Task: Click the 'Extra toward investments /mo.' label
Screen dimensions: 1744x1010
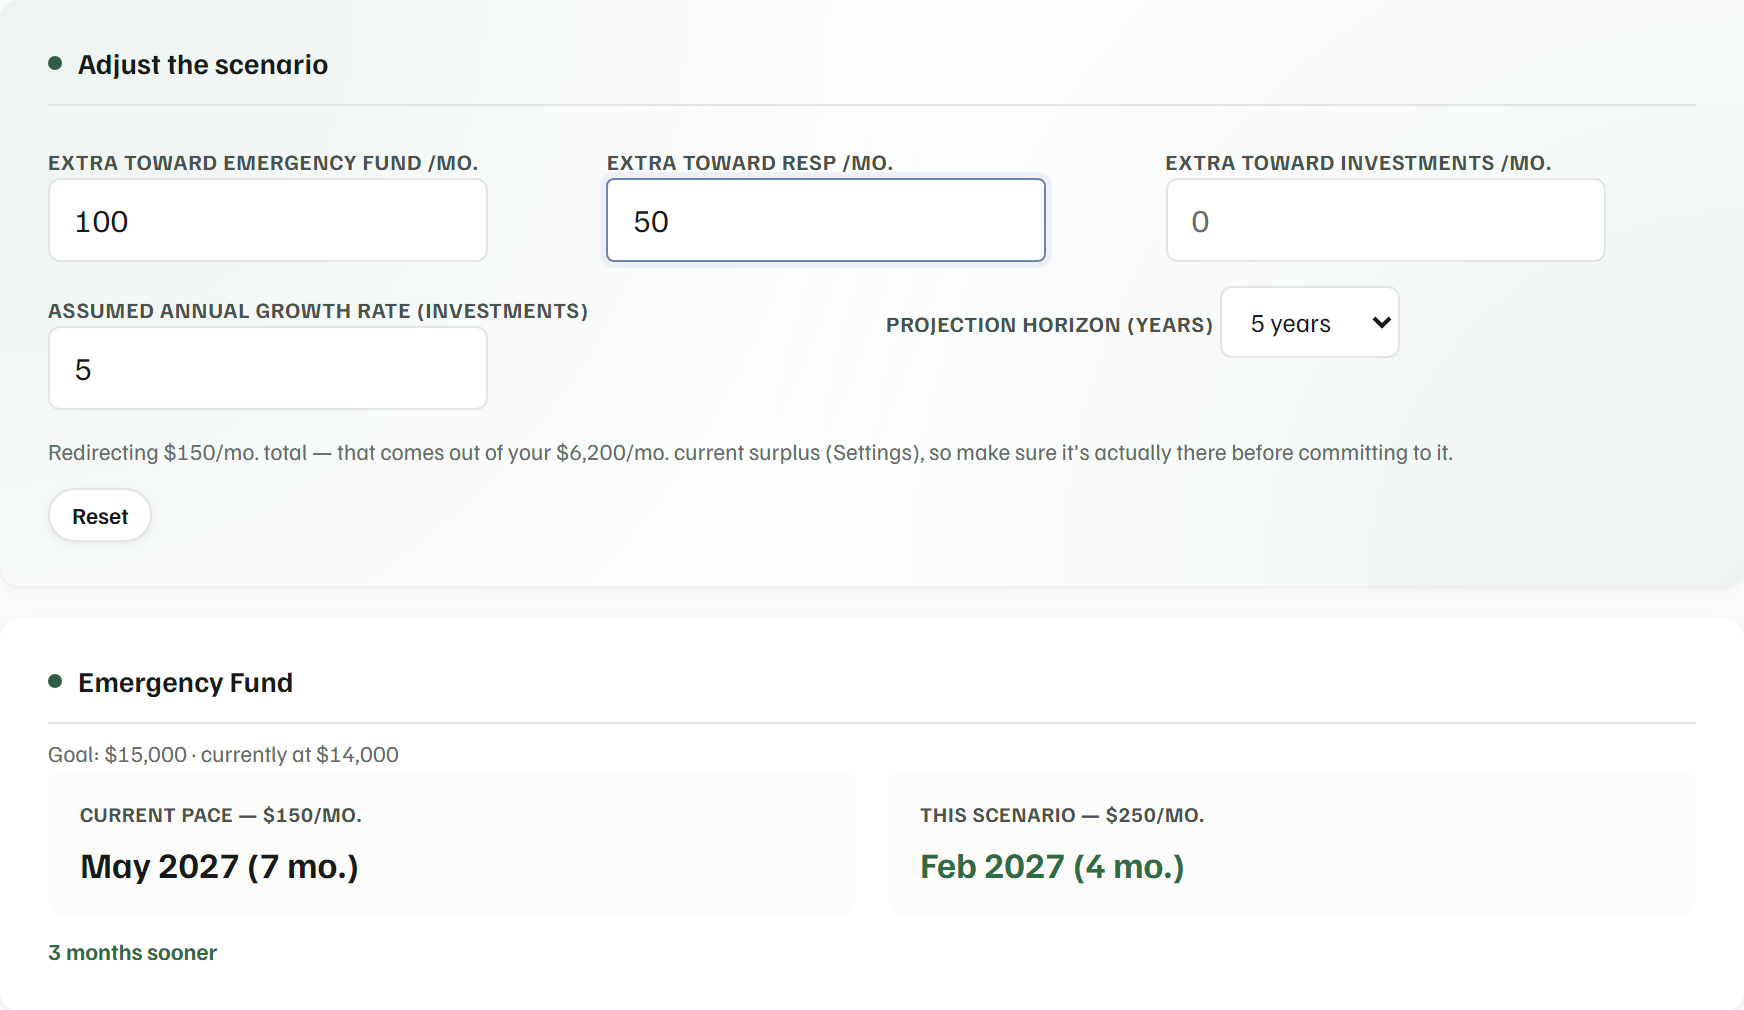Action: (x=1358, y=163)
